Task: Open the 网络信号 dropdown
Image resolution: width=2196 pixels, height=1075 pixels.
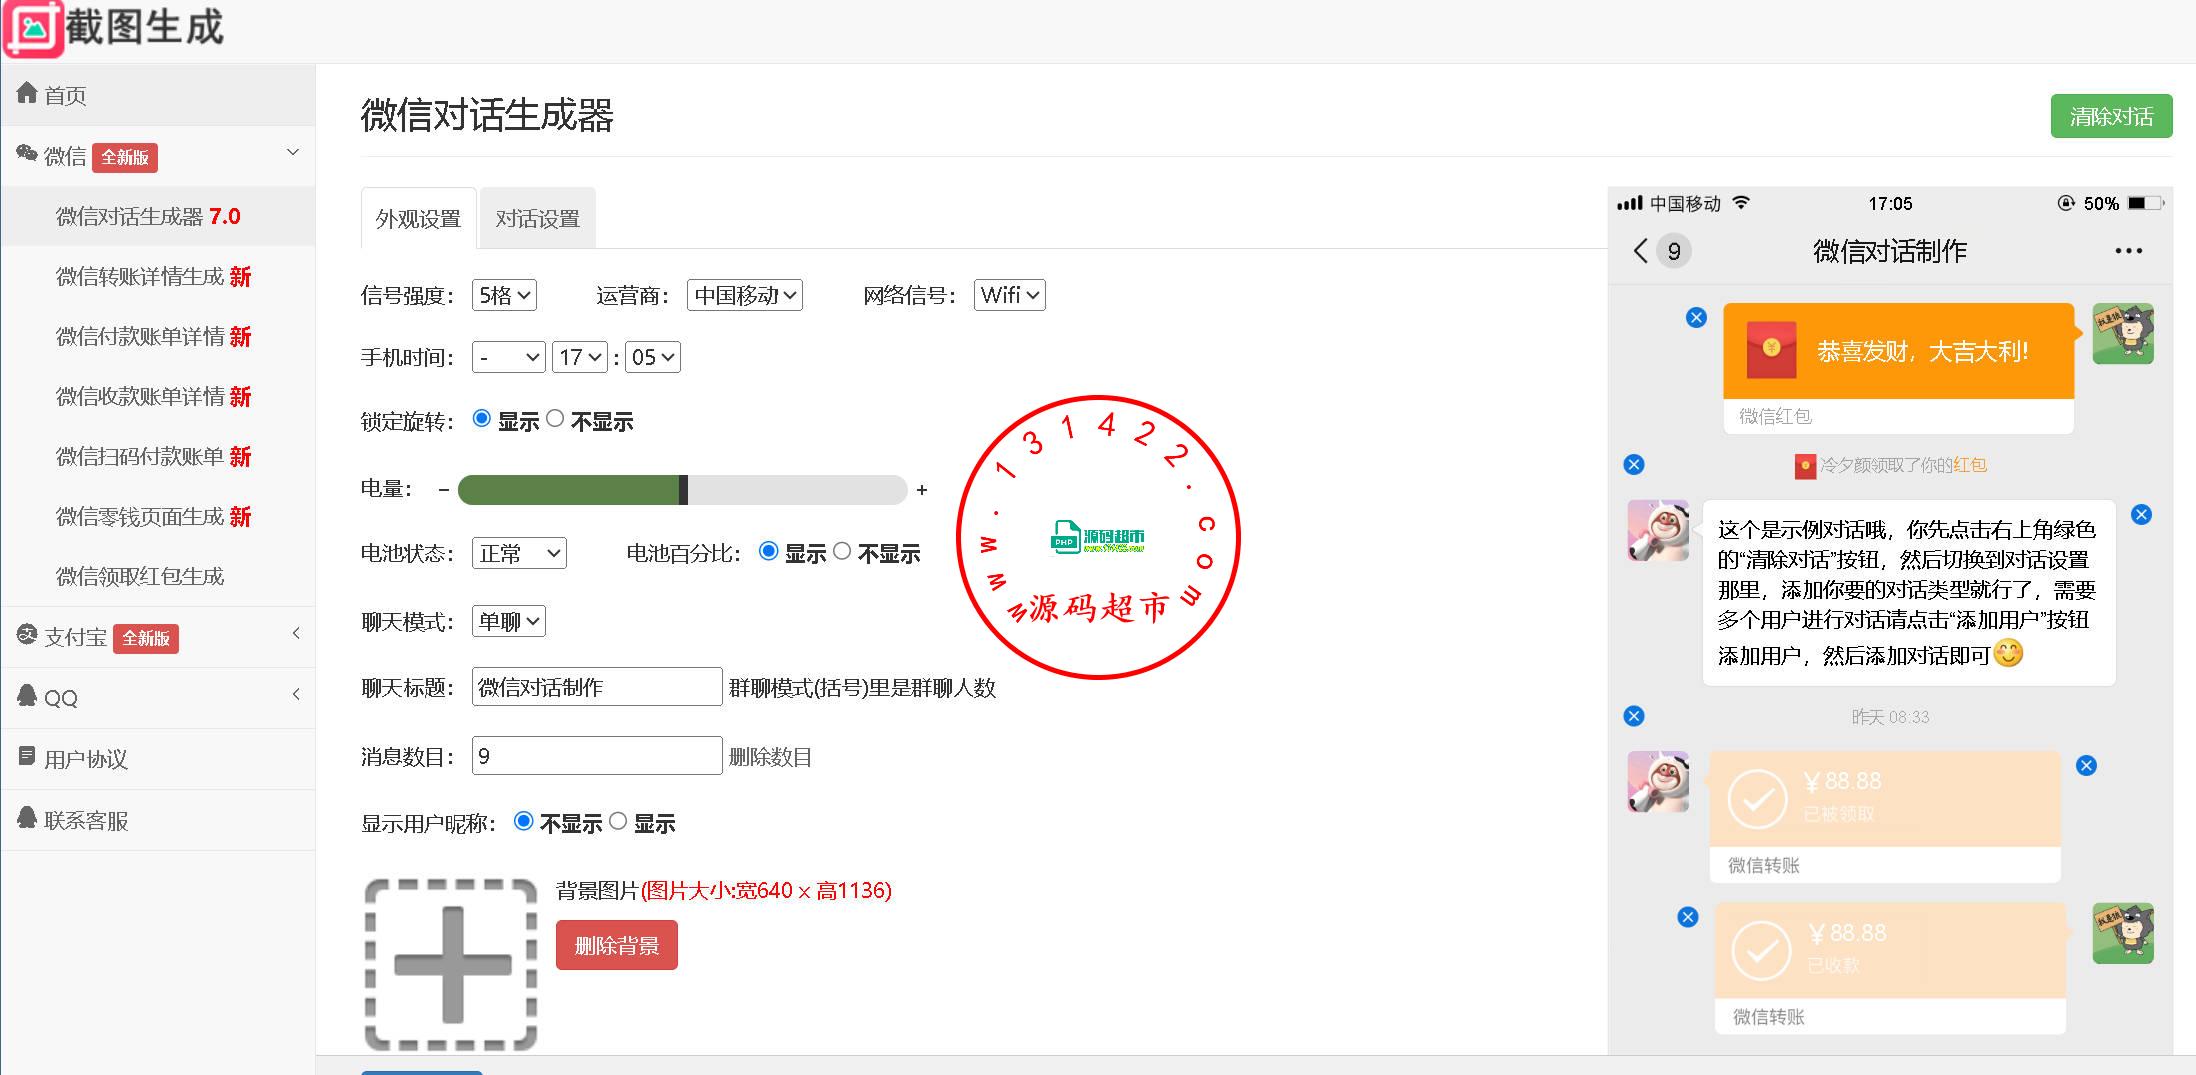Action: tap(1010, 295)
